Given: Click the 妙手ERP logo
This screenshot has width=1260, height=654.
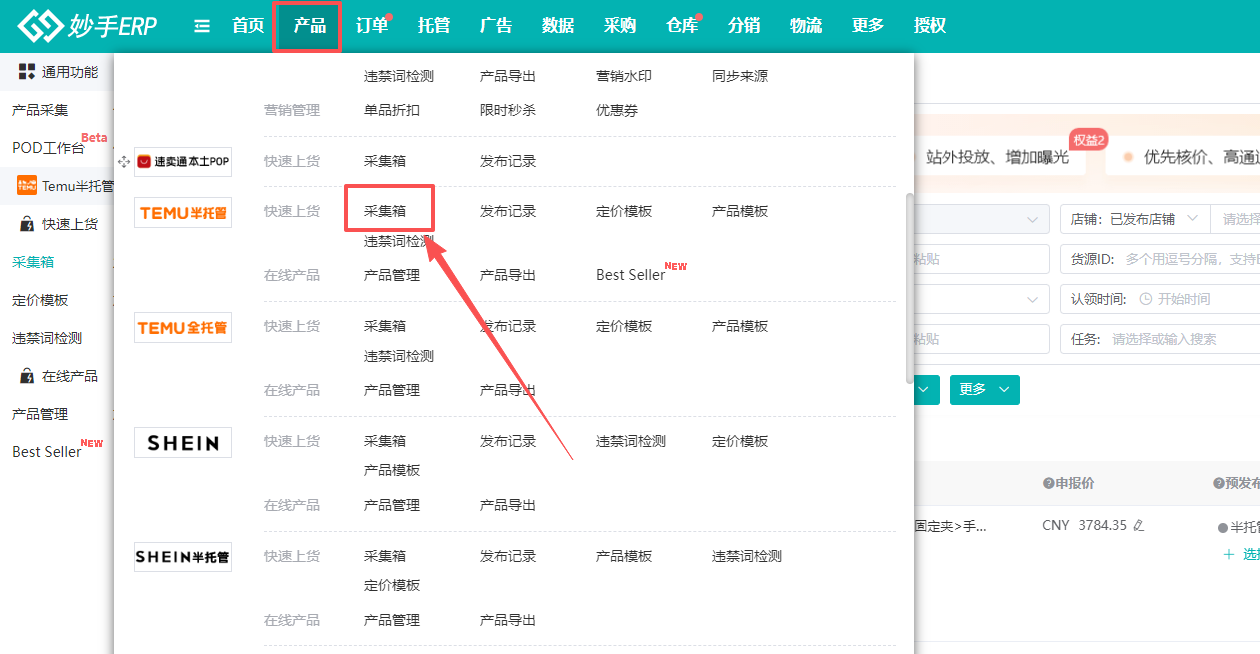Looking at the screenshot, I should pos(87,26).
